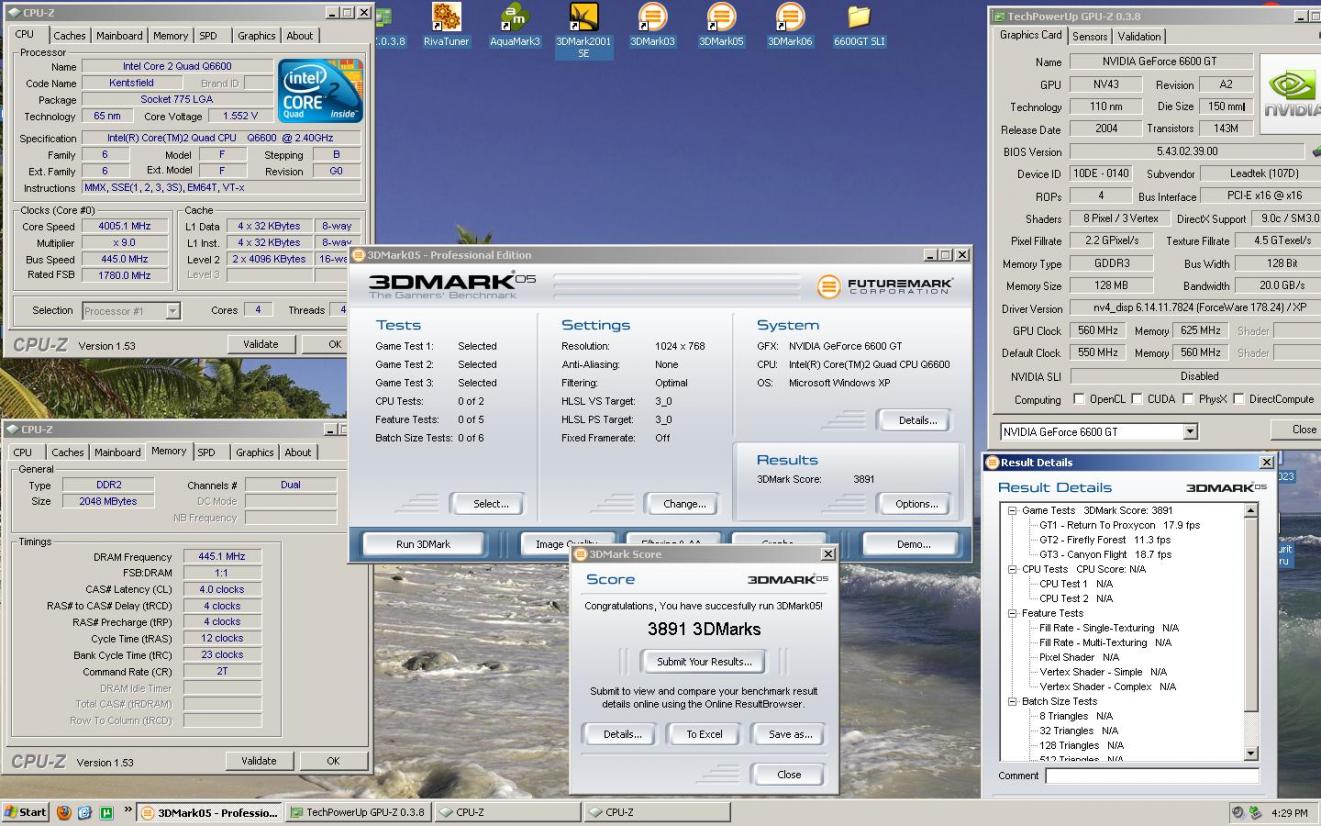This screenshot has height=826, width=1321.
Task: Click the Result Details scrollbar down arrow
Action: click(1250, 753)
